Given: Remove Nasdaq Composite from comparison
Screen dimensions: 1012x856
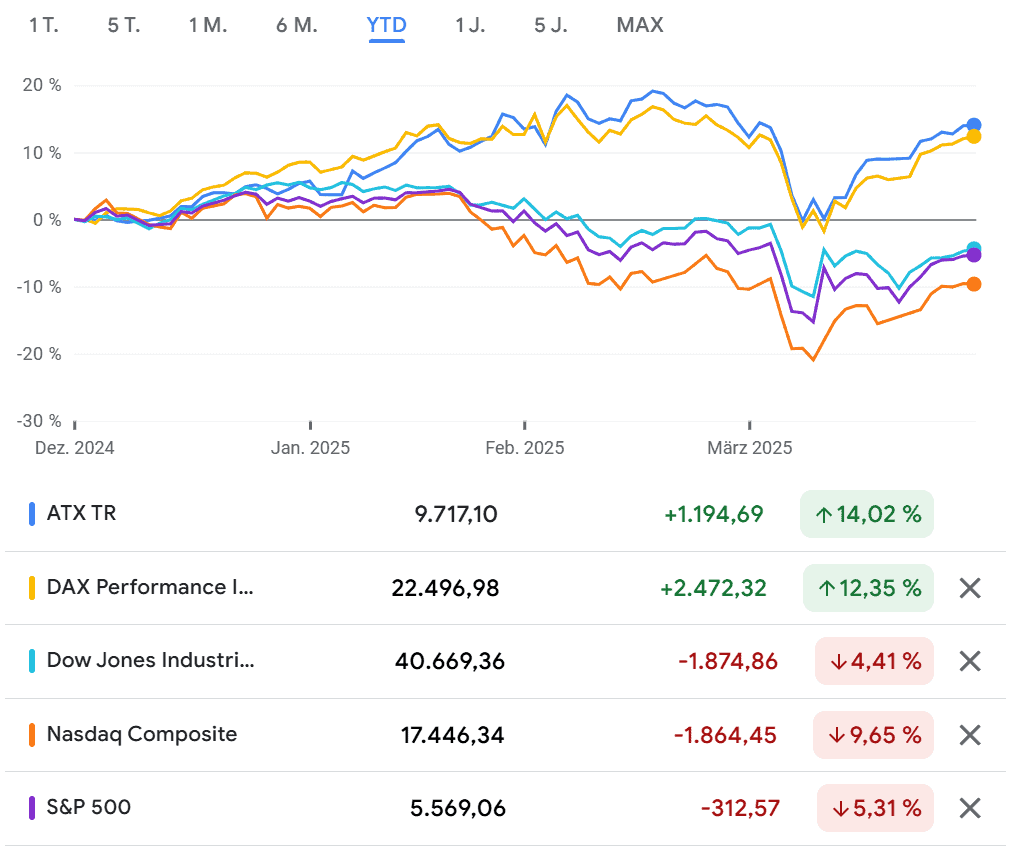Looking at the screenshot, I should point(969,735).
